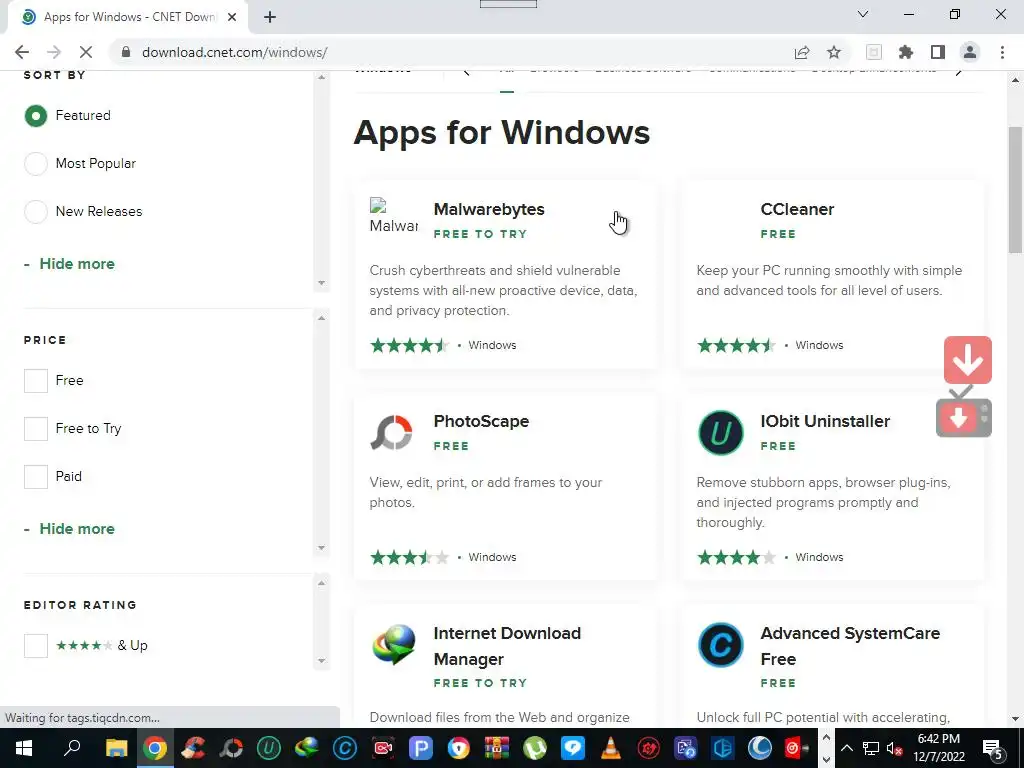Click the Advanced SystemCare app icon
Screen dimensions: 1024x768
coord(720,645)
